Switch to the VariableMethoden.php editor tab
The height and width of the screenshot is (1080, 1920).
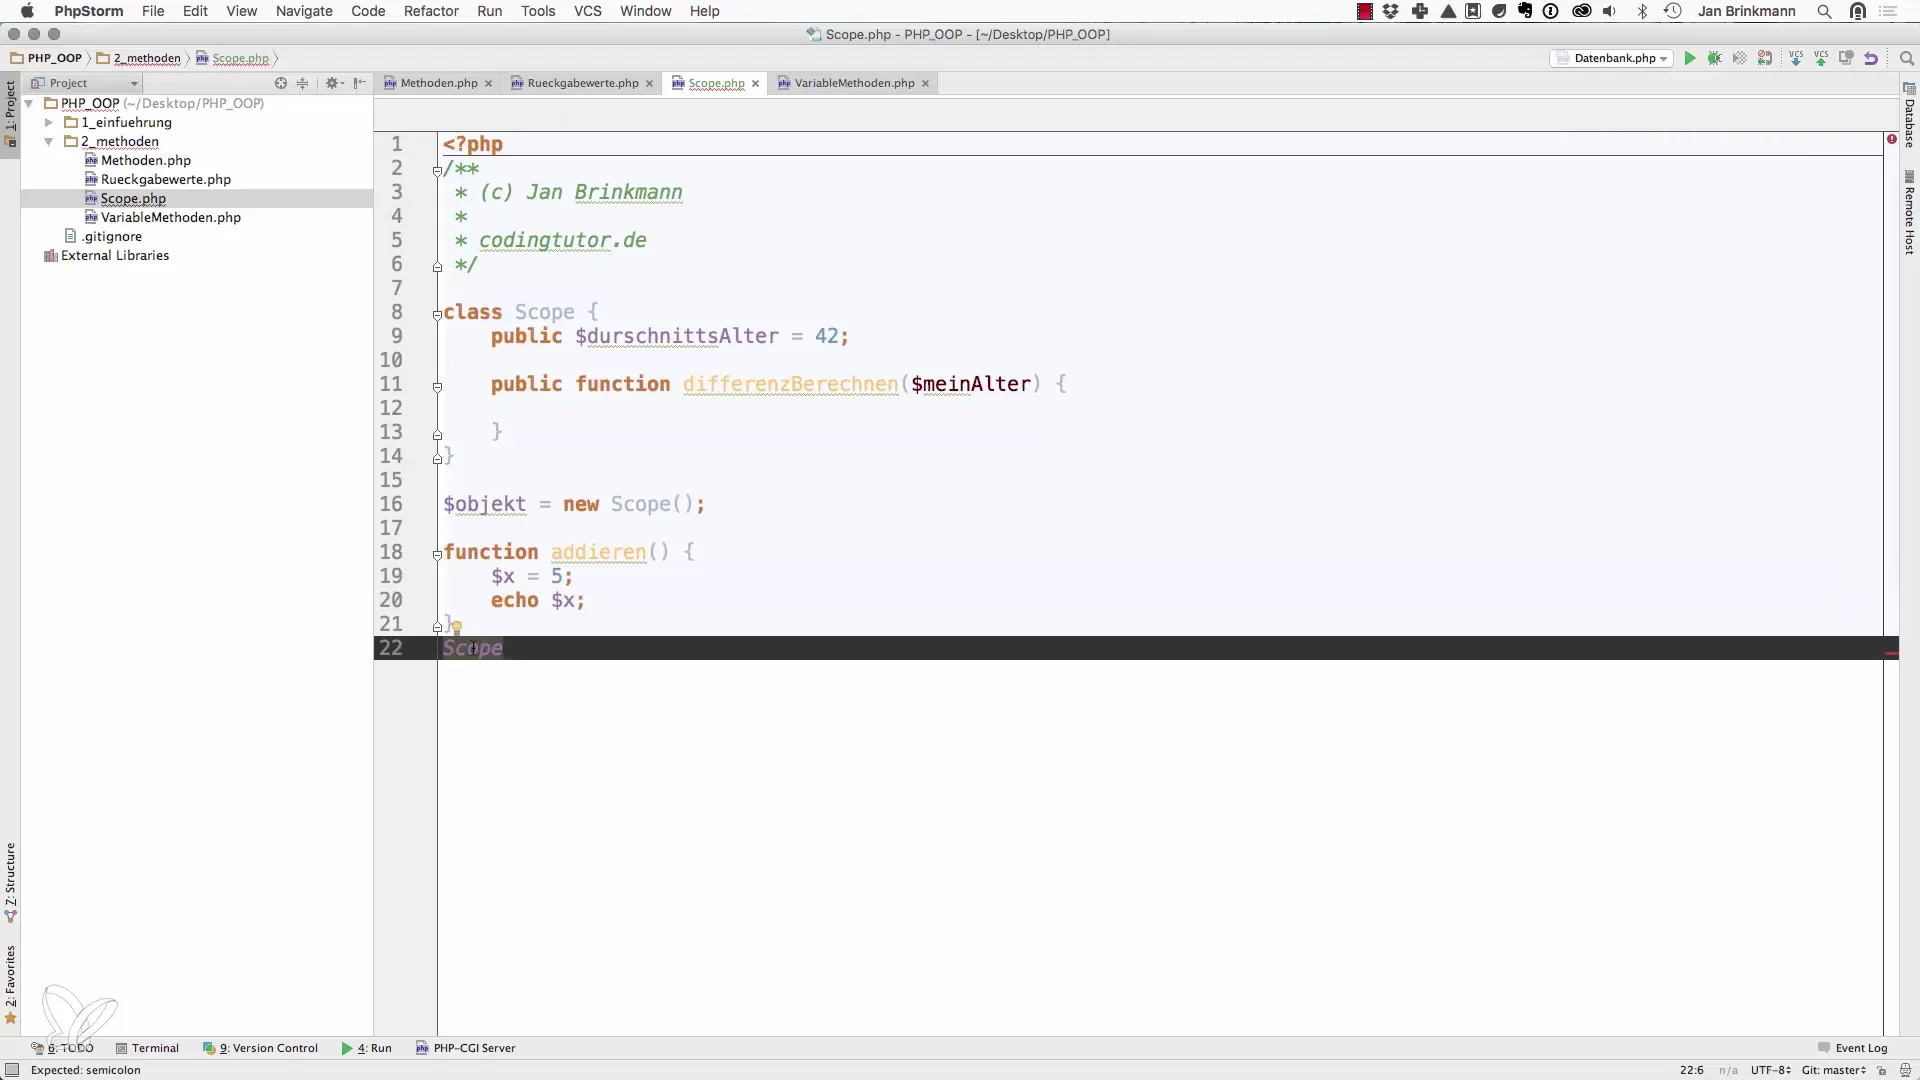(854, 83)
